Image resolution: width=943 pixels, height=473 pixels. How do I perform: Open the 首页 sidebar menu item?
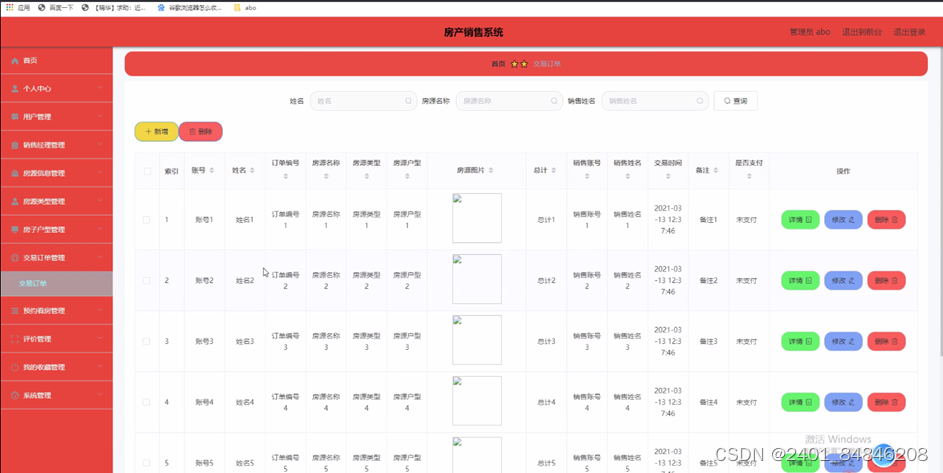point(57,61)
